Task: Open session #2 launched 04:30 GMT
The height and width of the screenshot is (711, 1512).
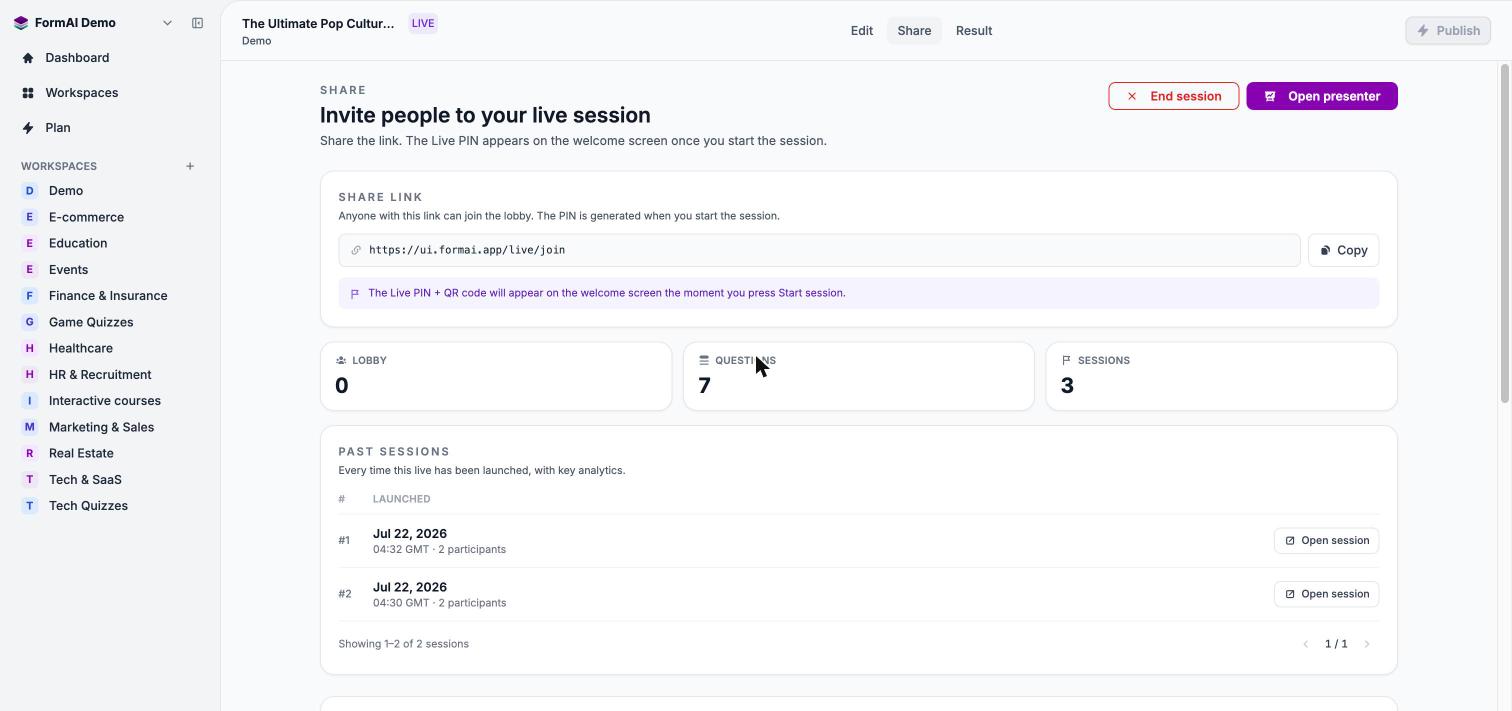Action: tap(1326, 594)
